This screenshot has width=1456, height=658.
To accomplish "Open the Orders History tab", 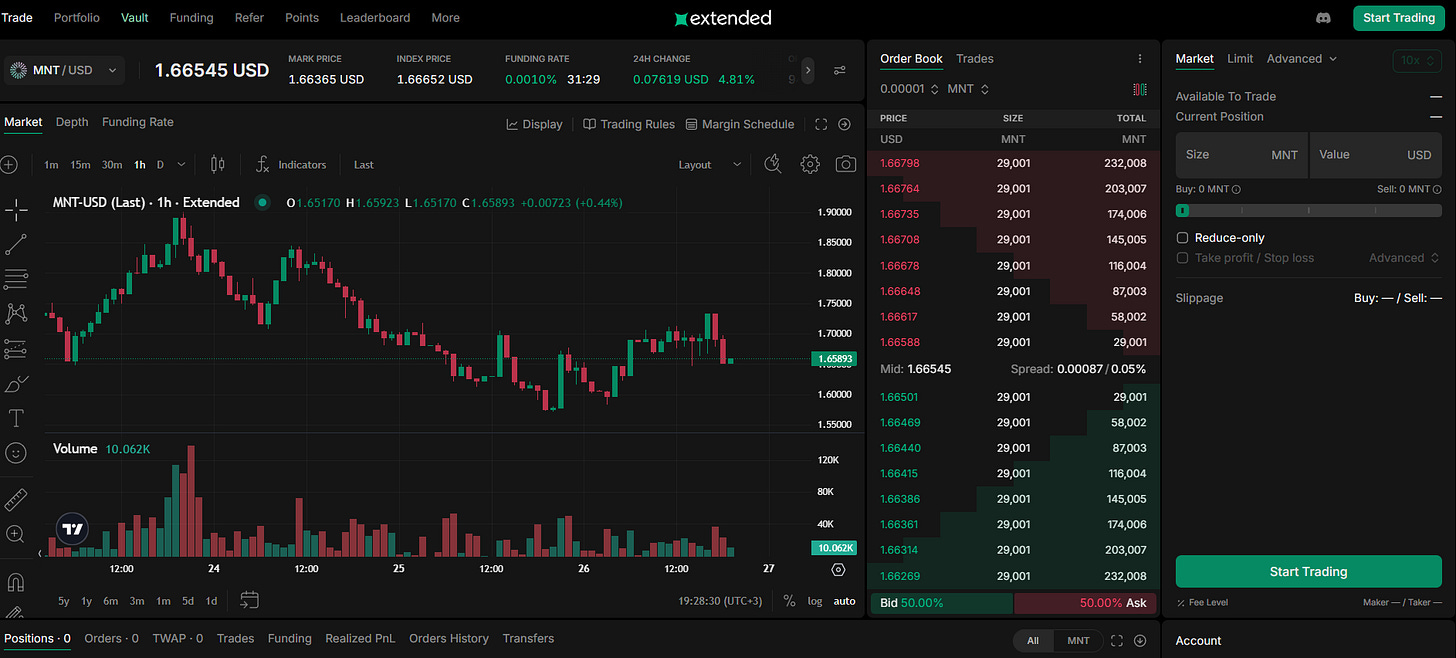I will [x=449, y=638].
